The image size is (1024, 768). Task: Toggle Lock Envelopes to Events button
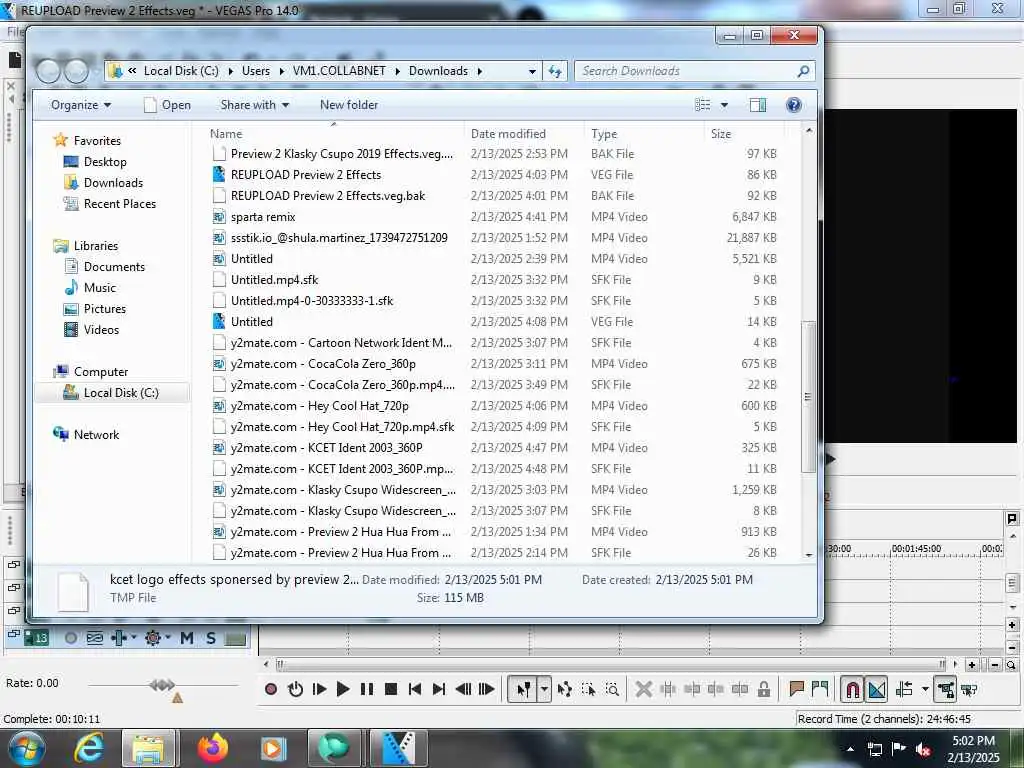(946, 690)
